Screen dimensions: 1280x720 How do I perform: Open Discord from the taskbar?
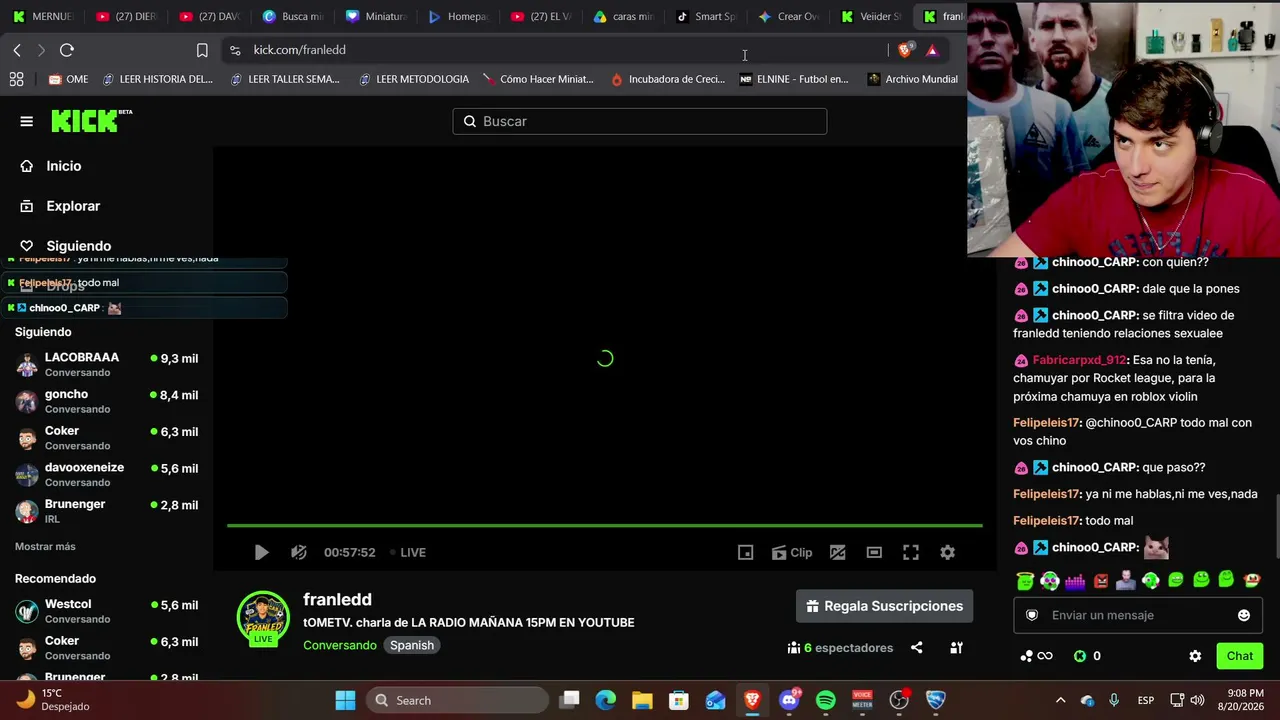coord(789,700)
